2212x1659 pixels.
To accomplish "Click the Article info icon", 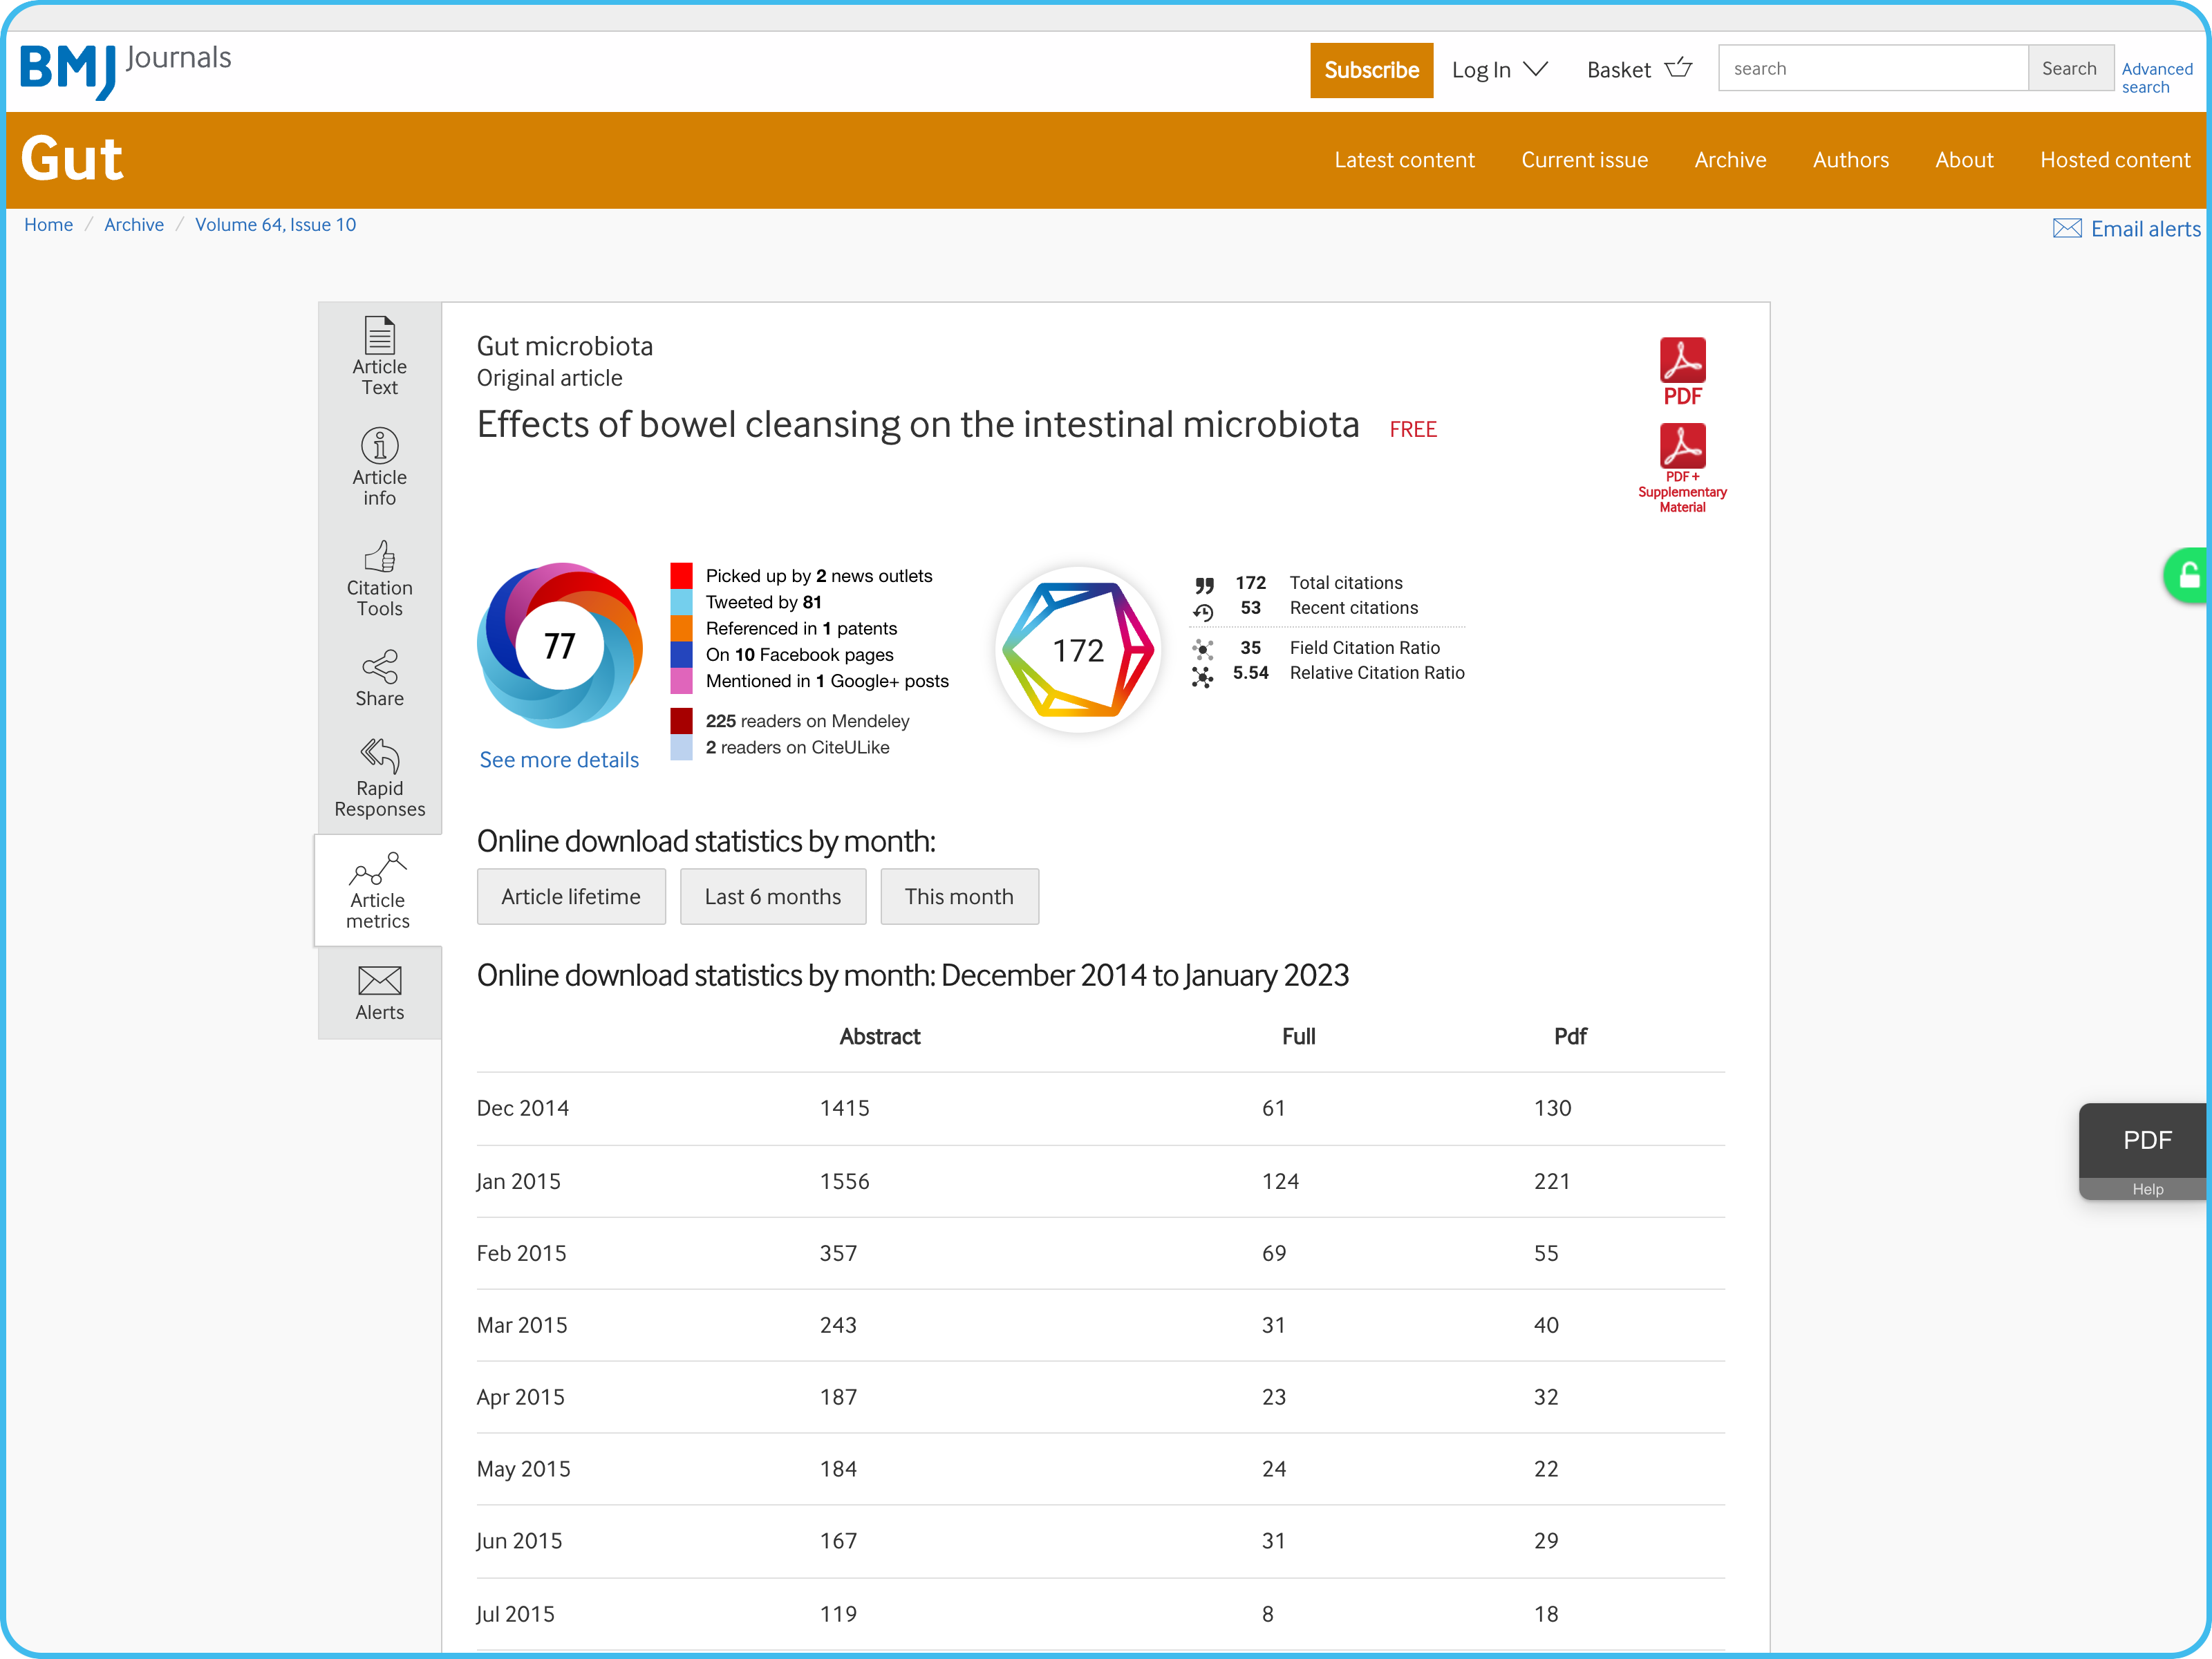I will click(379, 446).
